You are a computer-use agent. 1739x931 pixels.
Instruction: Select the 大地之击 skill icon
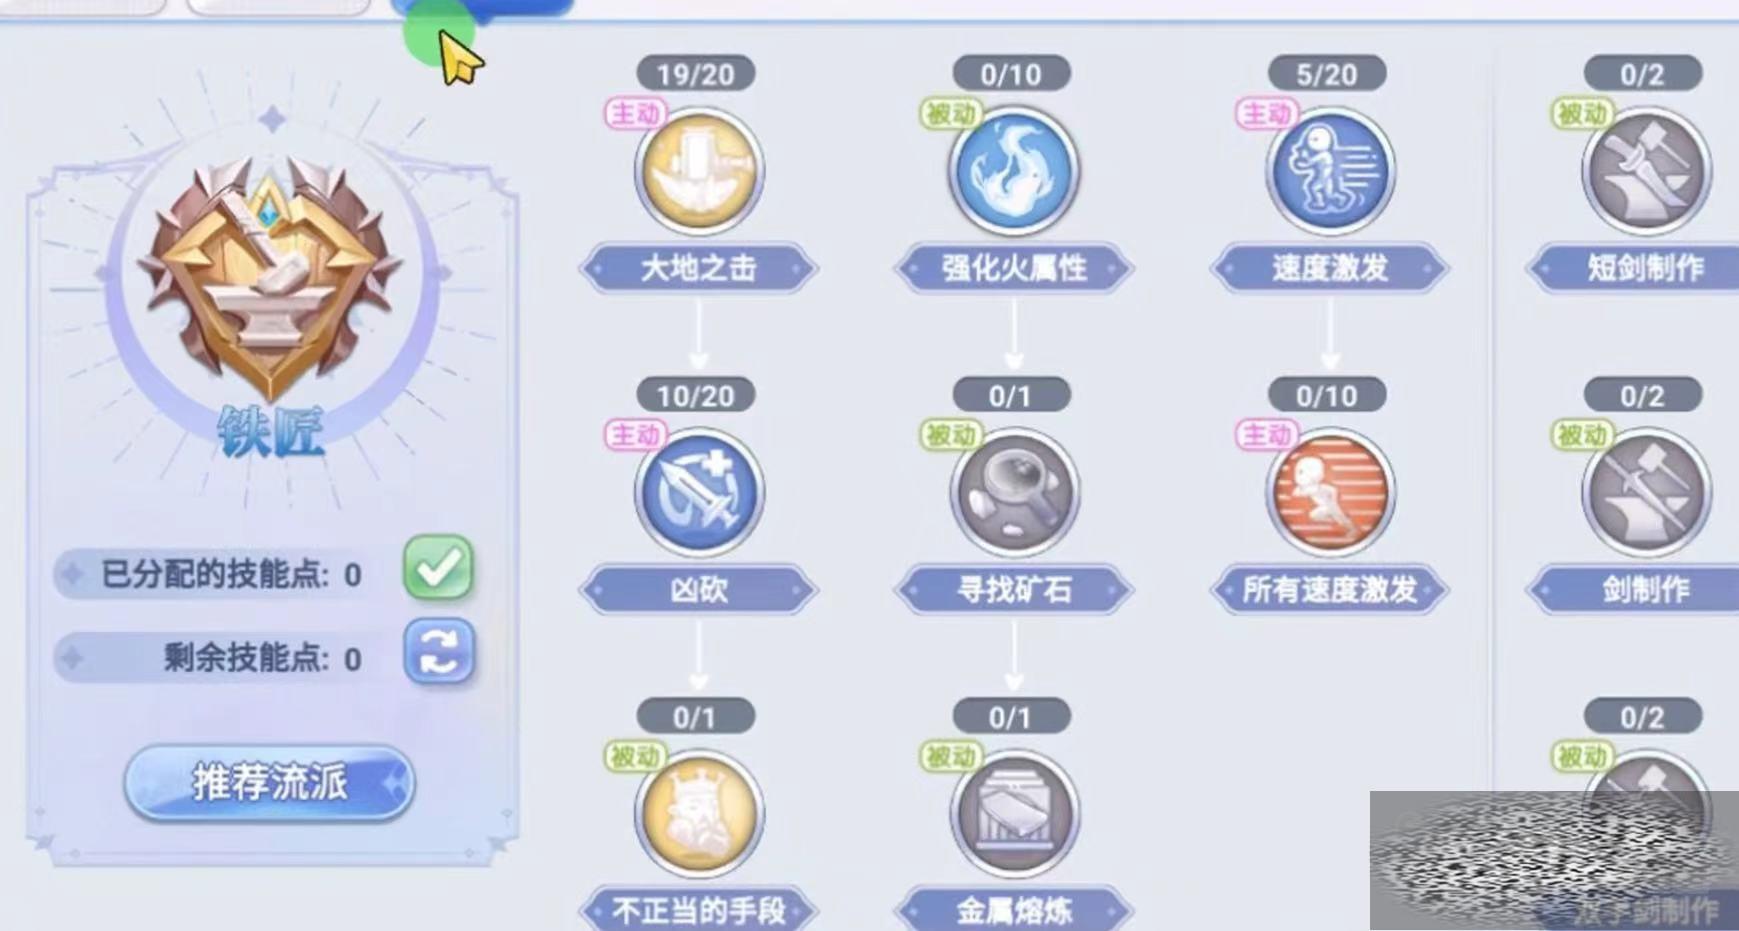pyautogui.click(x=699, y=172)
